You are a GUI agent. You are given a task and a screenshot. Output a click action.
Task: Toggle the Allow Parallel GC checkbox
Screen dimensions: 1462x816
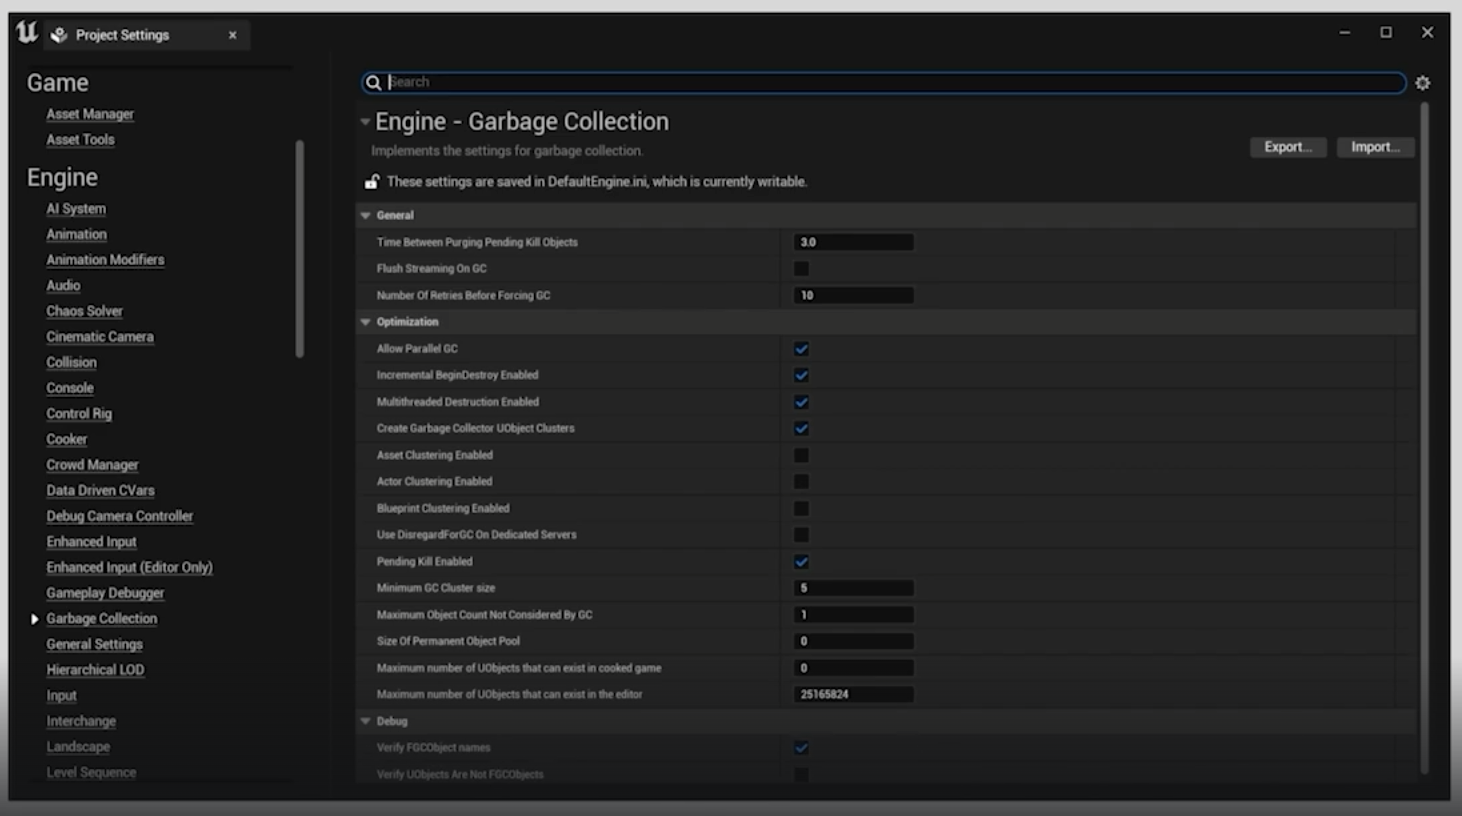(x=801, y=349)
